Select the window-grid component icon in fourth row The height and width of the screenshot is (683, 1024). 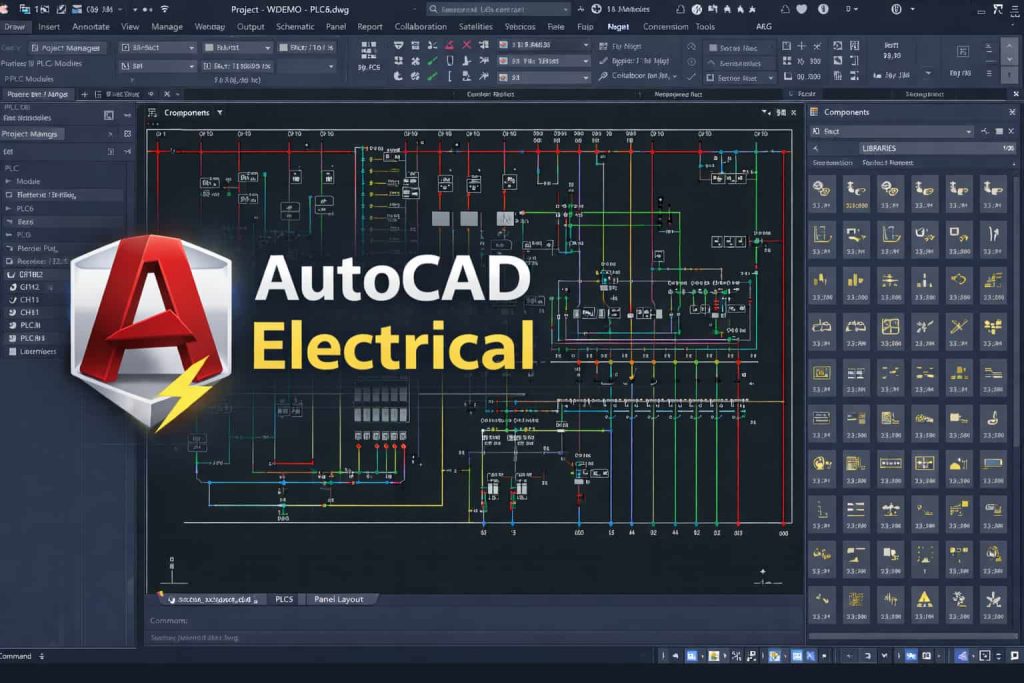[x=890, y=331]
